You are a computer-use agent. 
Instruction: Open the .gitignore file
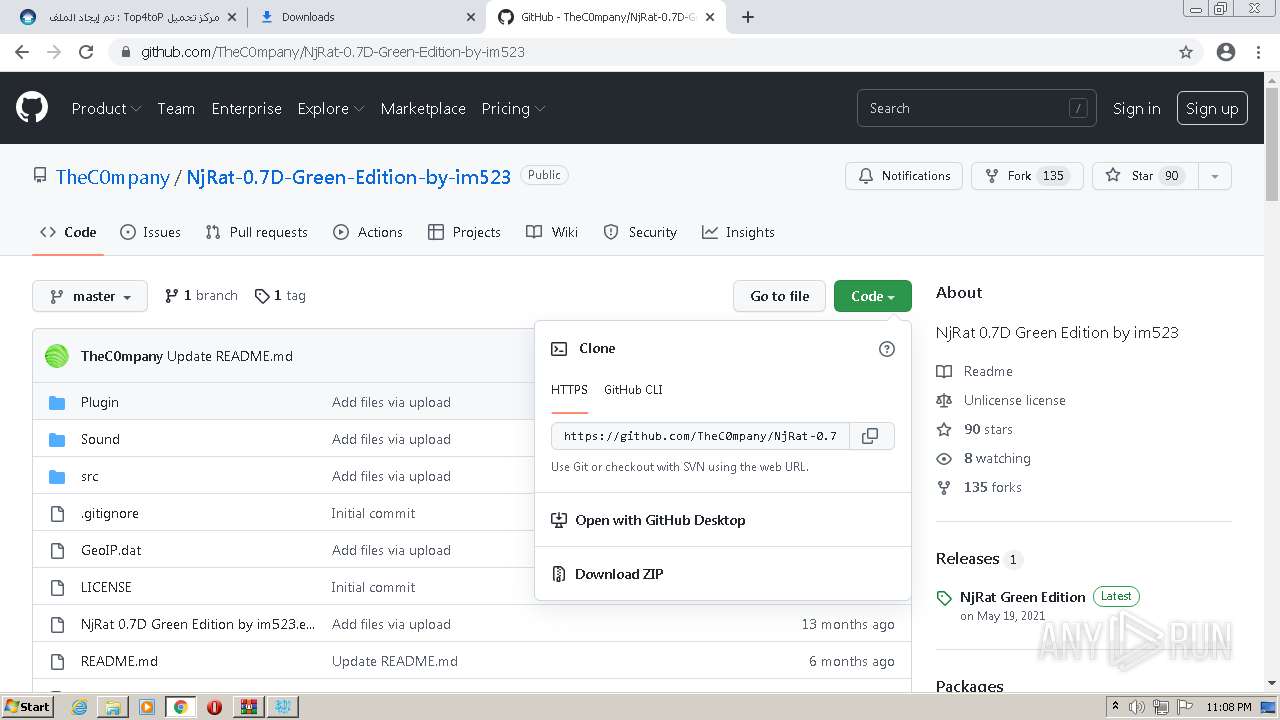110,513
